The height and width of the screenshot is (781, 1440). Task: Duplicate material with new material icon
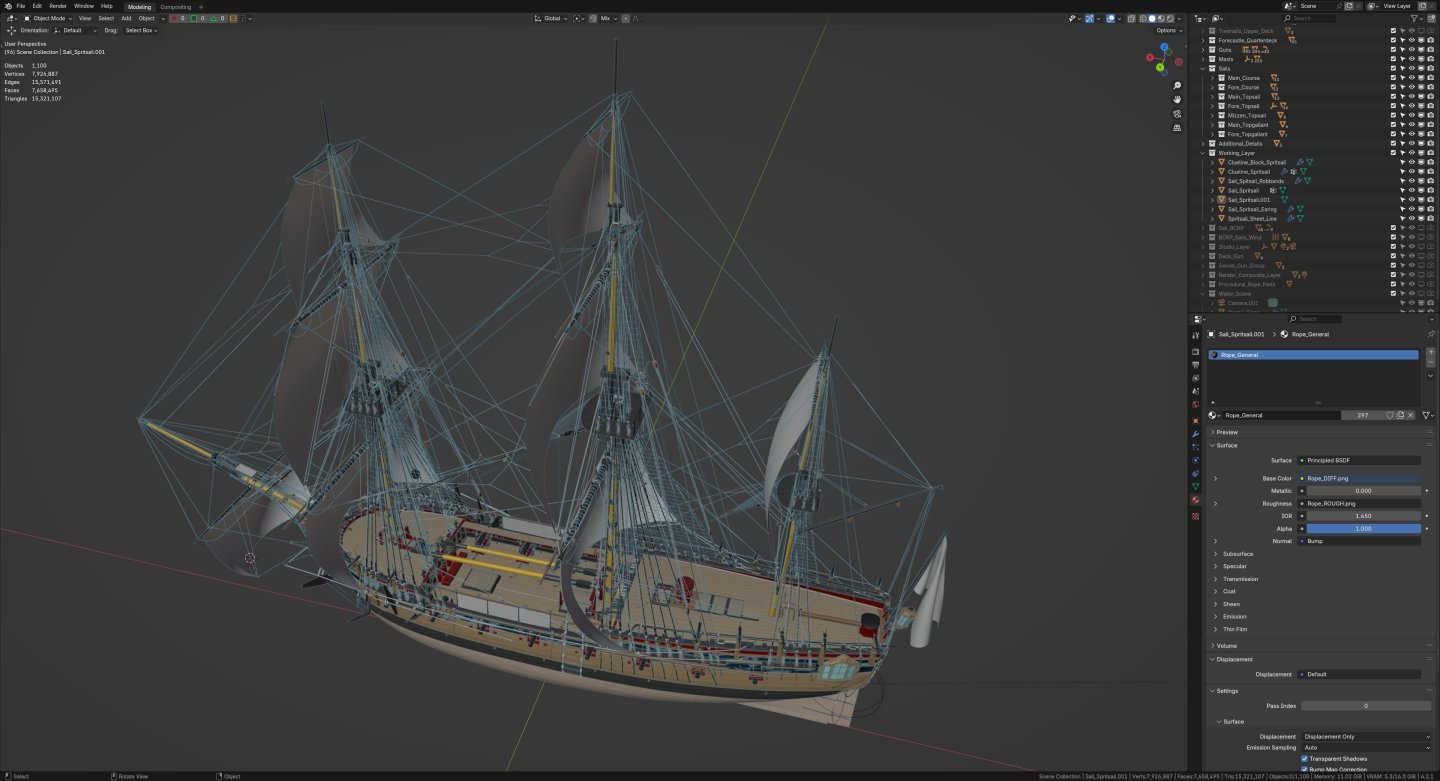coord(1399,415)
